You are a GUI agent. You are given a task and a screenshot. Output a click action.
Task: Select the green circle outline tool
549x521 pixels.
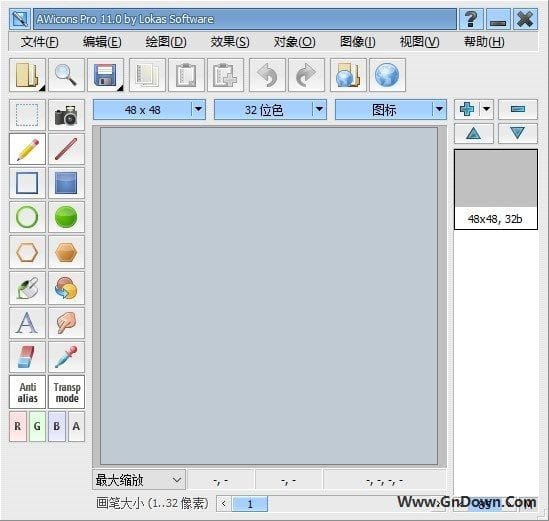(x=27, y=217)
